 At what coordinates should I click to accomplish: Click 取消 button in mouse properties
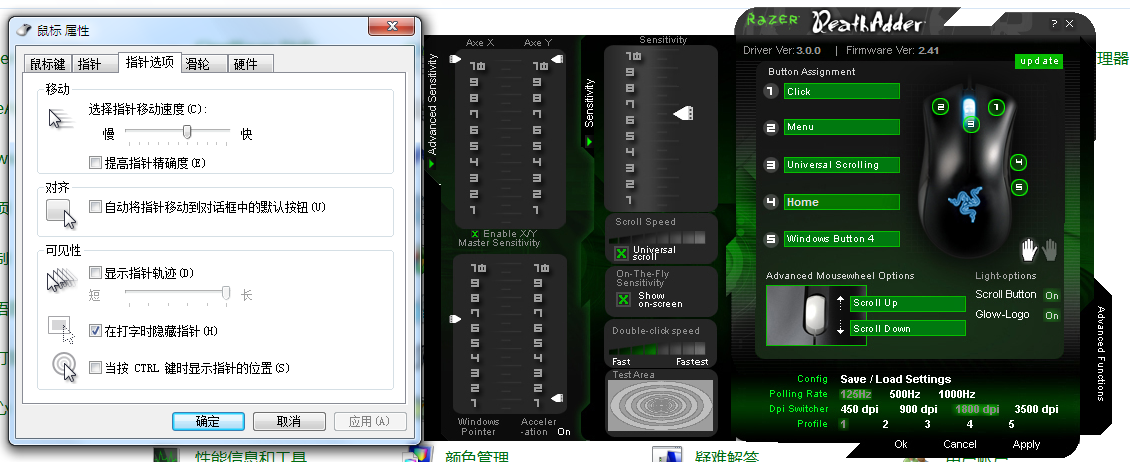point(290,422)
